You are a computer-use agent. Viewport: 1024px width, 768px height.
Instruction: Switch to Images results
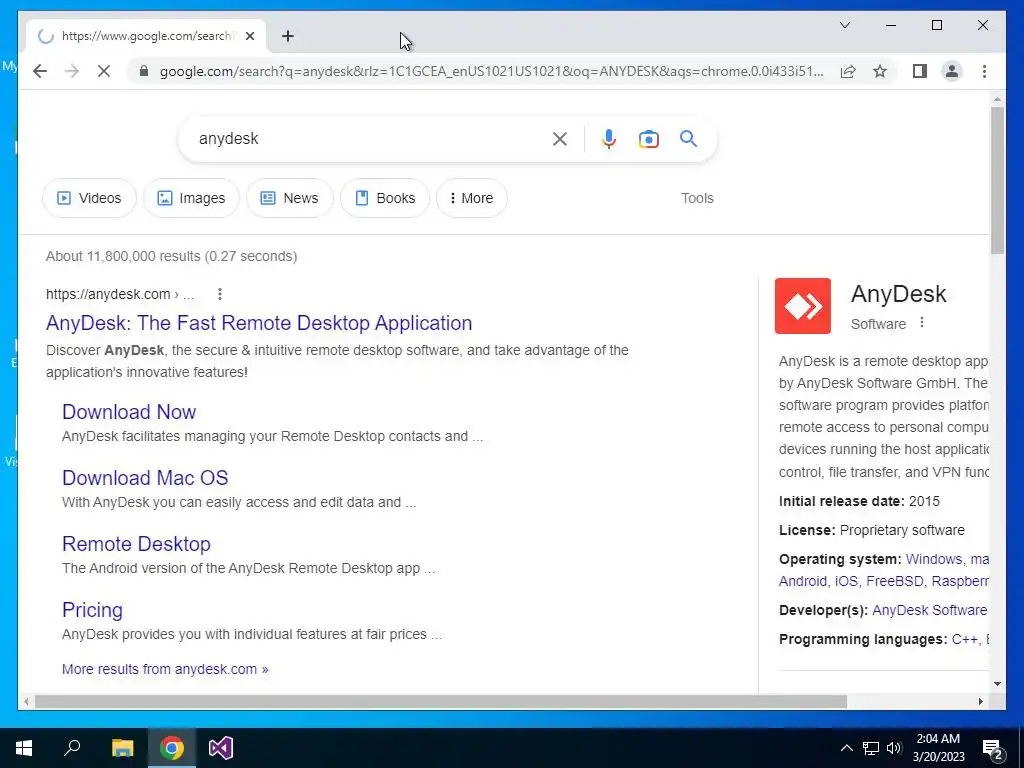point(191,198)
